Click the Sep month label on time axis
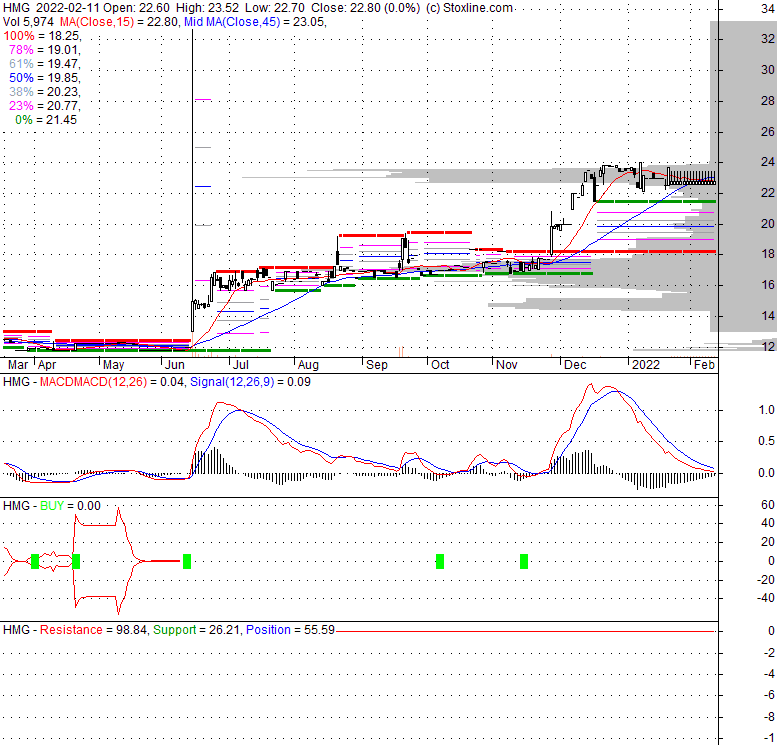Image resolution: width=778 pixels, height=746 pixels. tap(377, 365)
